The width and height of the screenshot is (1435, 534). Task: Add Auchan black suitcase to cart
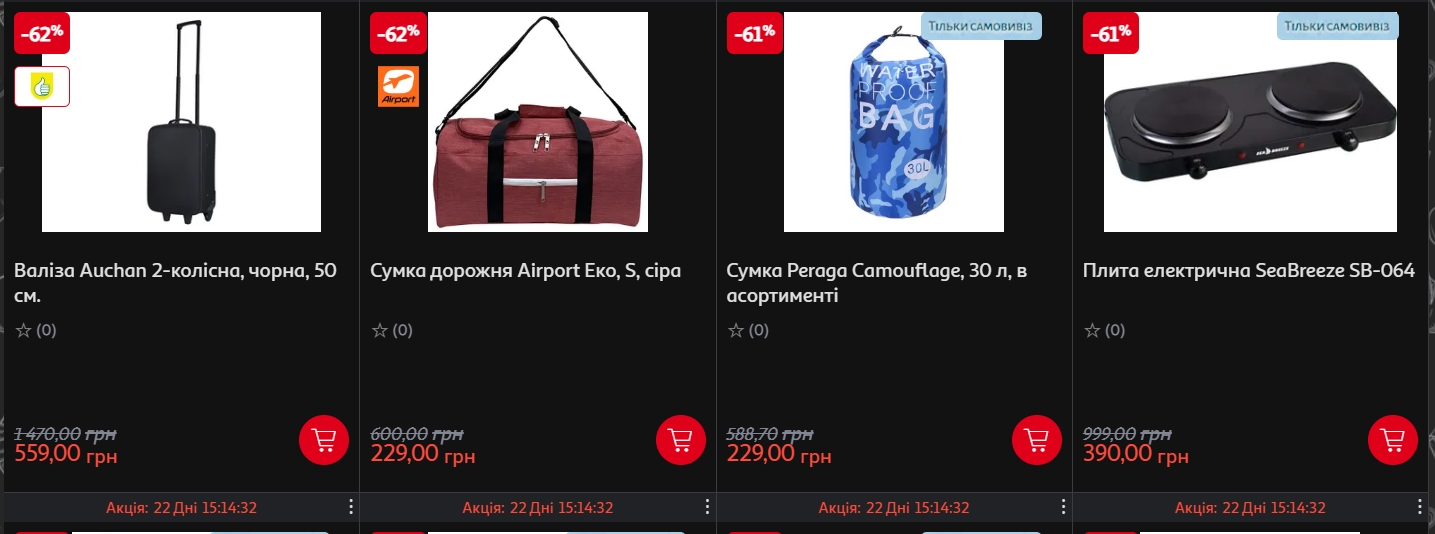pyautogui.click(x=324, y=439)
